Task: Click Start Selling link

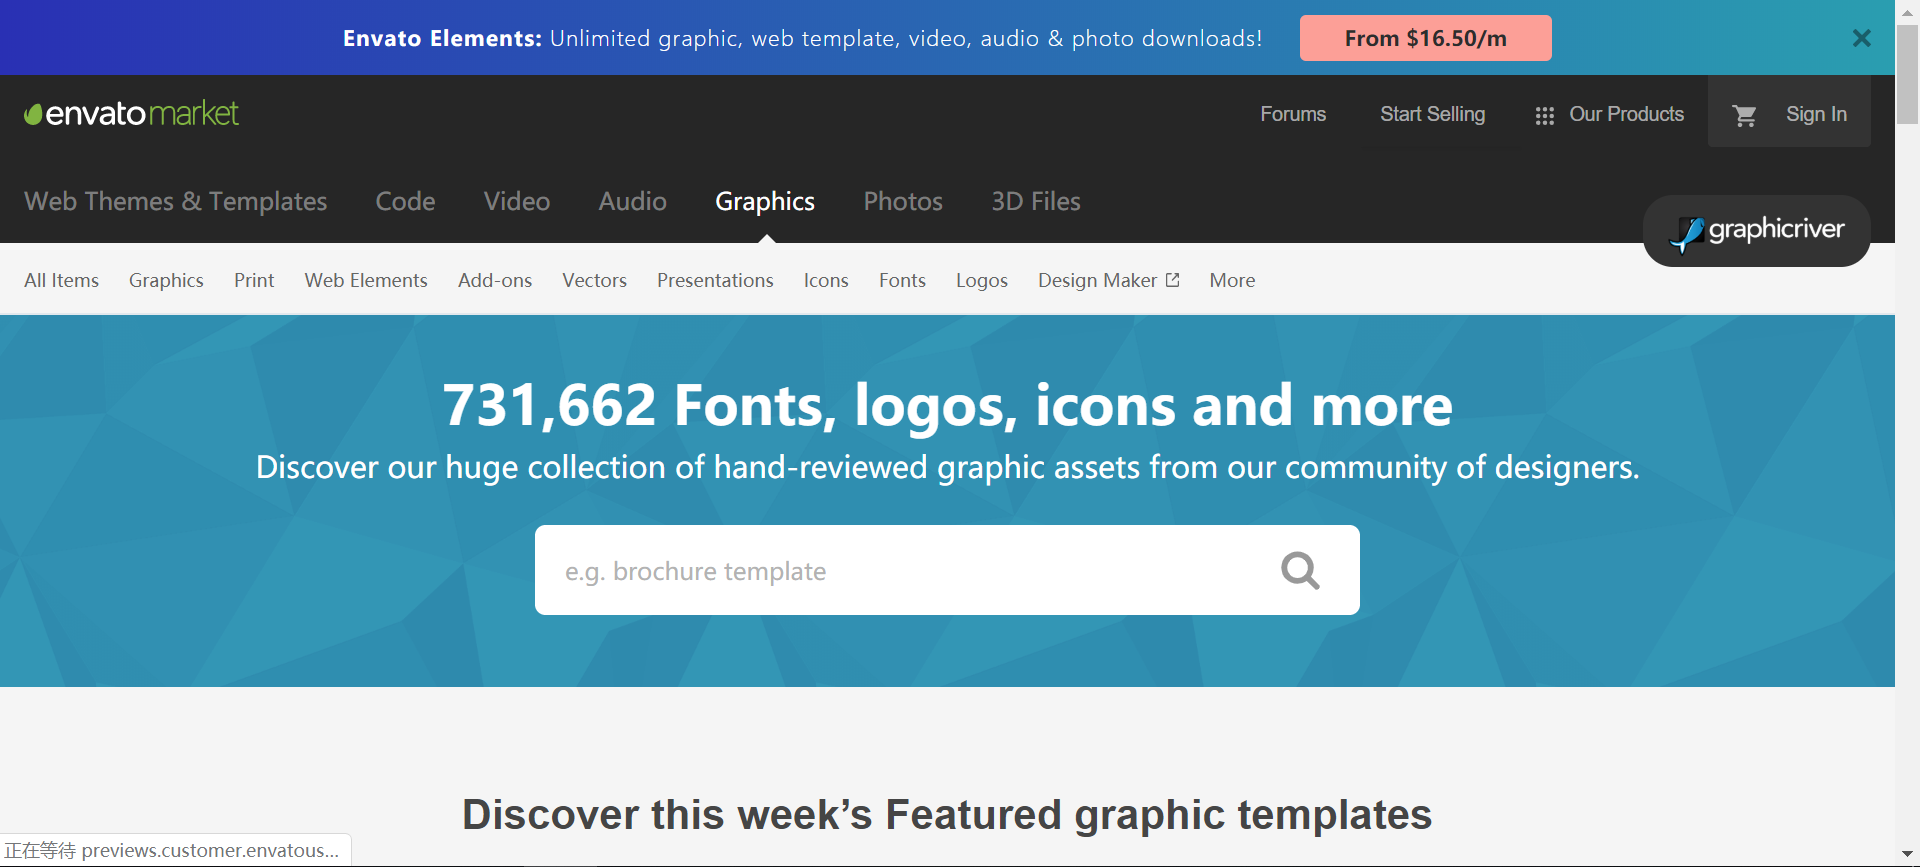Action: point(1432,114)
